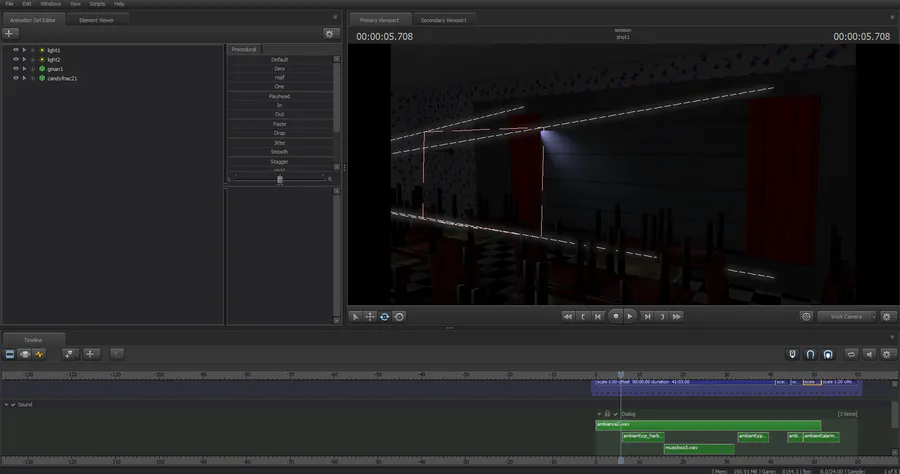Open the File menu
This screenshot has width=900, height=474.
click(x=9, y=4)
